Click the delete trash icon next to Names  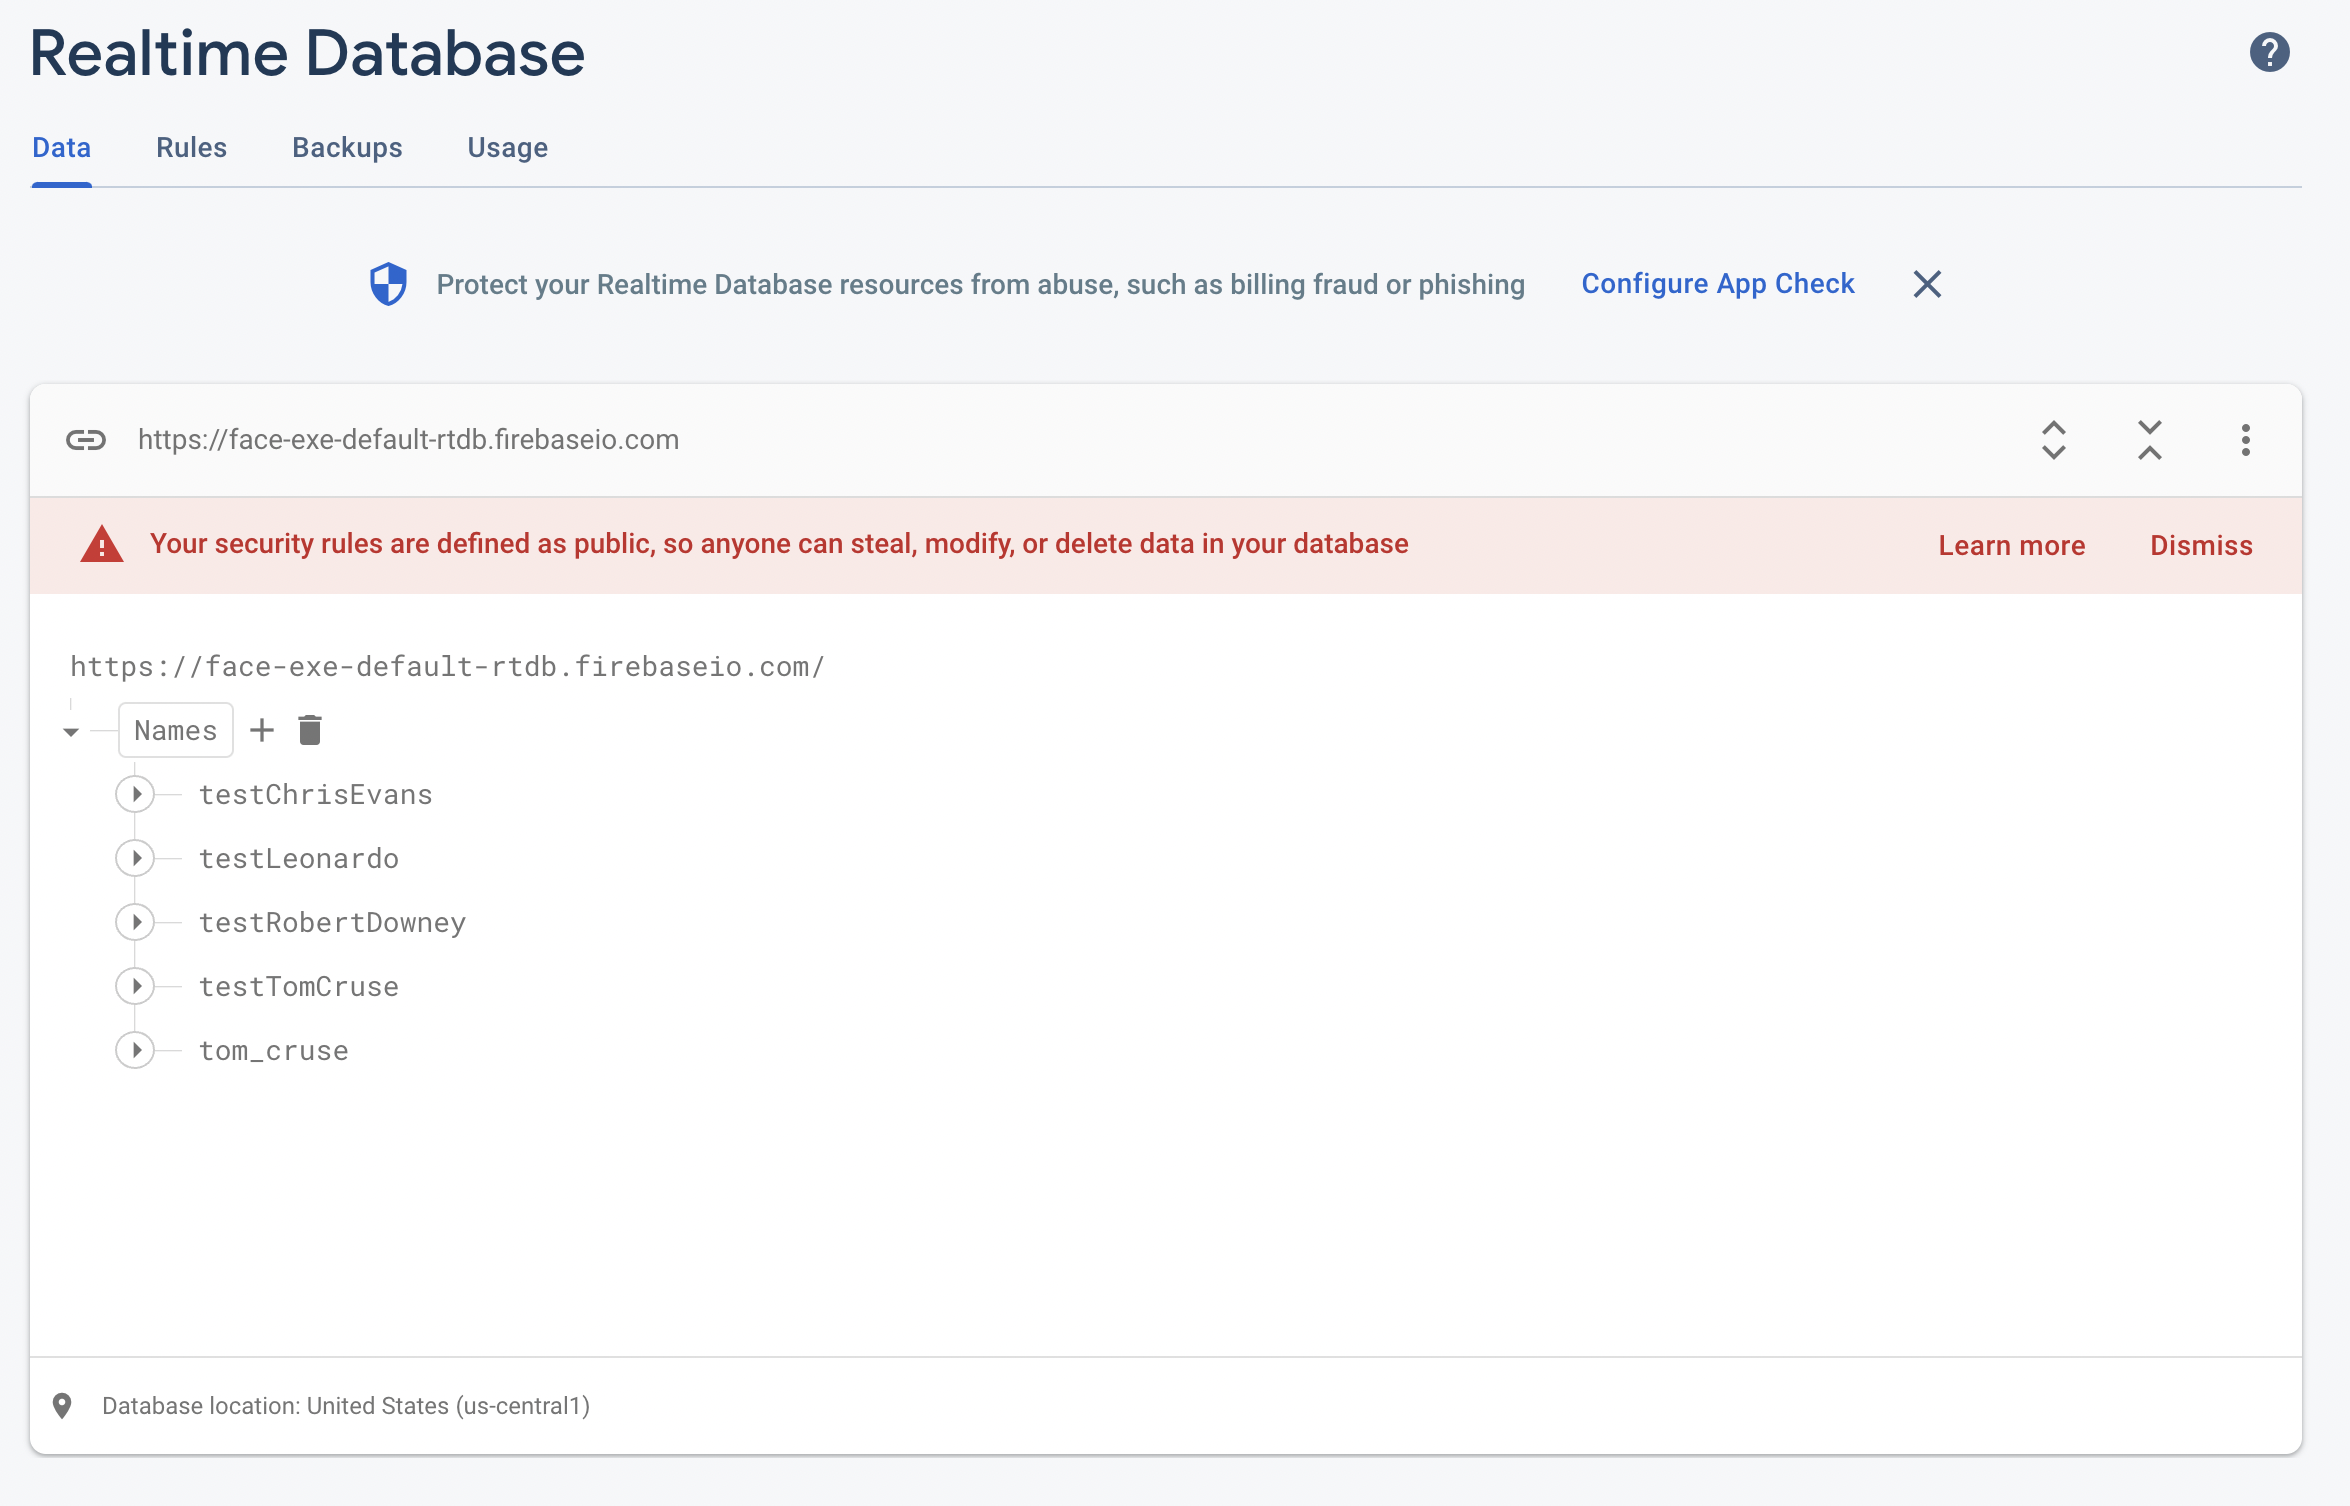coord(309,729)
